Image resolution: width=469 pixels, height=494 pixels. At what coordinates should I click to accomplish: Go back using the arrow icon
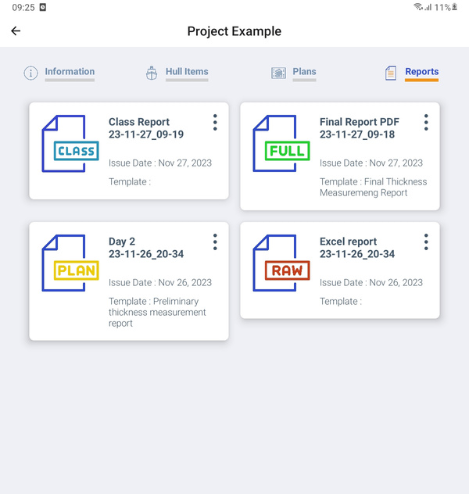[x=16, y=31]
